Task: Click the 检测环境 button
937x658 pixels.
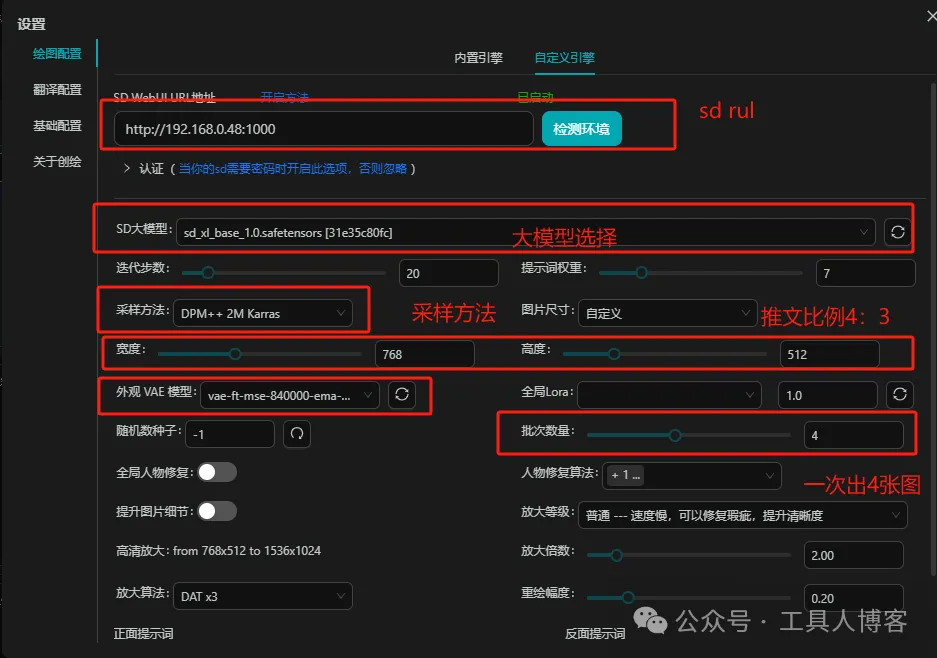Action: [581, 128]
